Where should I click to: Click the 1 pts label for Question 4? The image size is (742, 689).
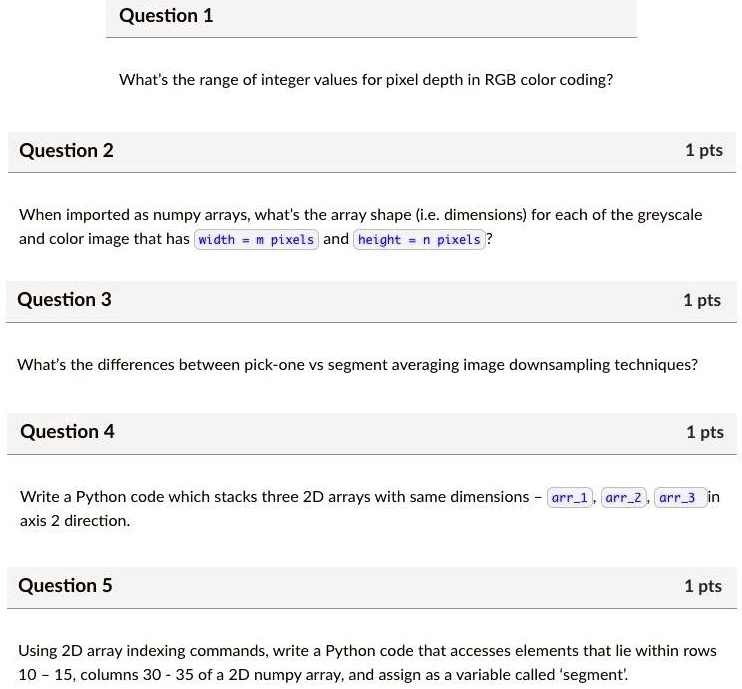(704, 432)
